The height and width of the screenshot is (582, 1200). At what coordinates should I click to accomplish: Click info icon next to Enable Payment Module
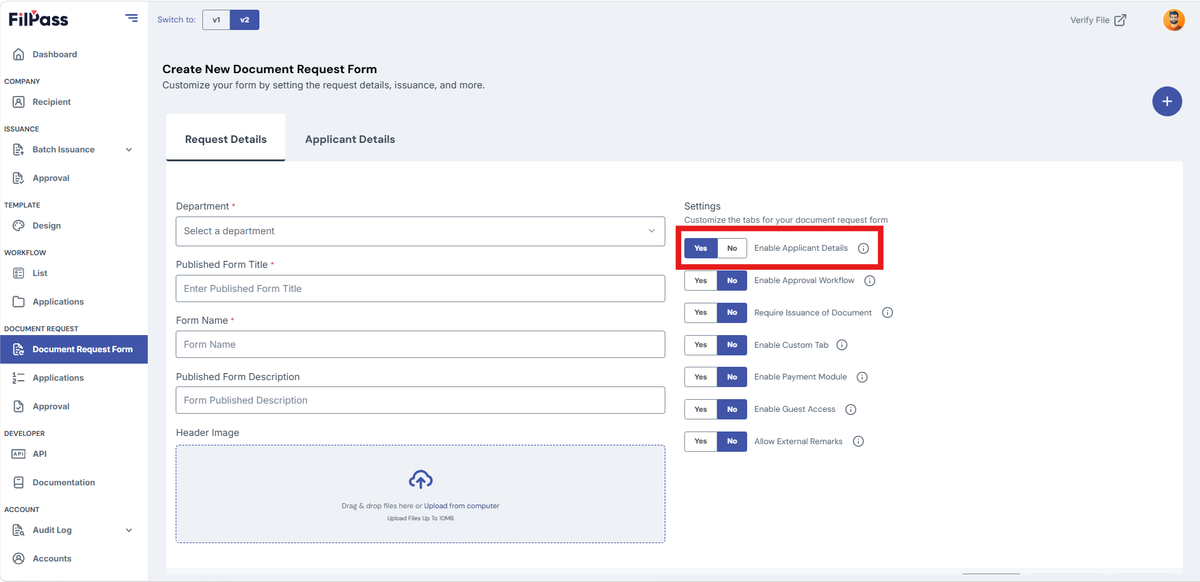862,377
